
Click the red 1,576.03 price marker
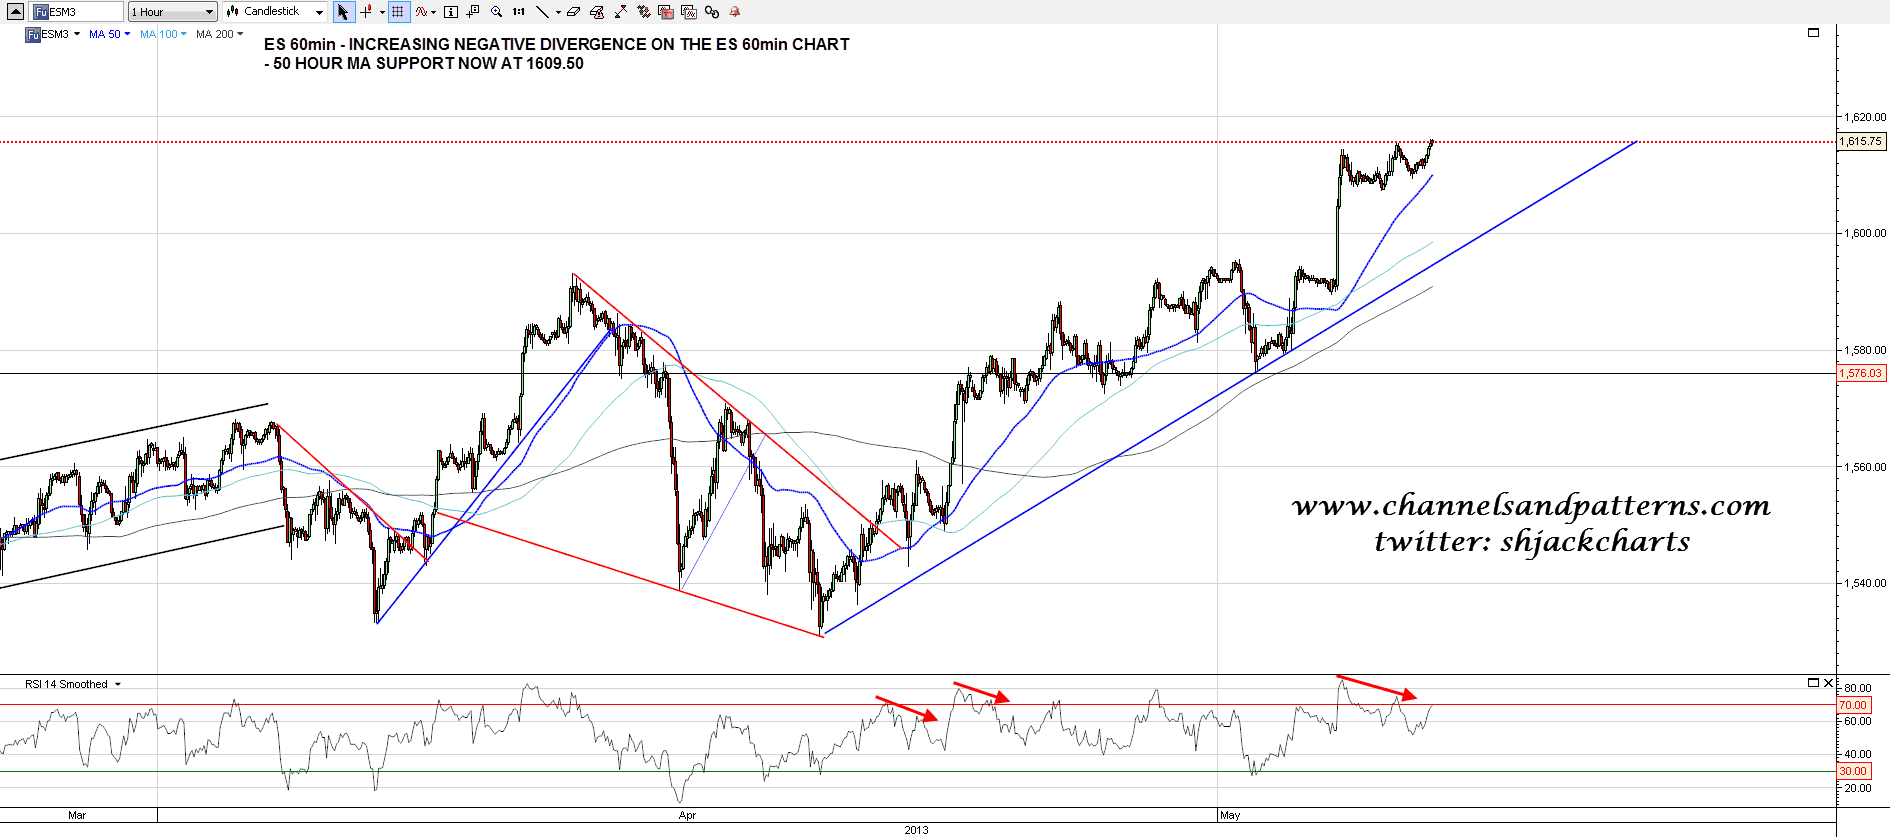pos(1861,373)
